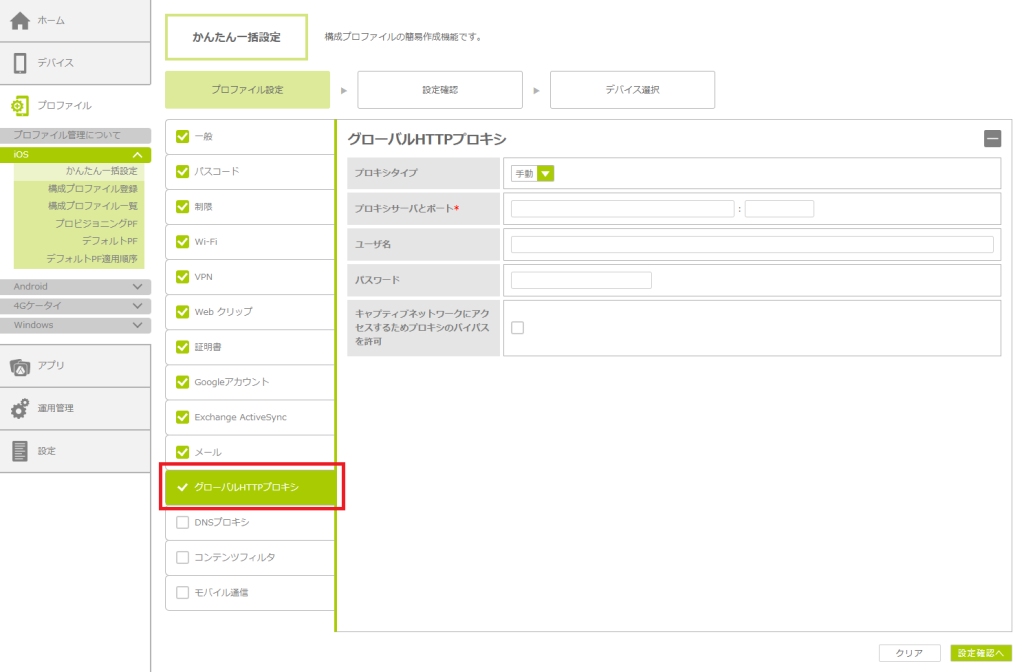
Task: Click the クリア button
Action: point(909,653)
